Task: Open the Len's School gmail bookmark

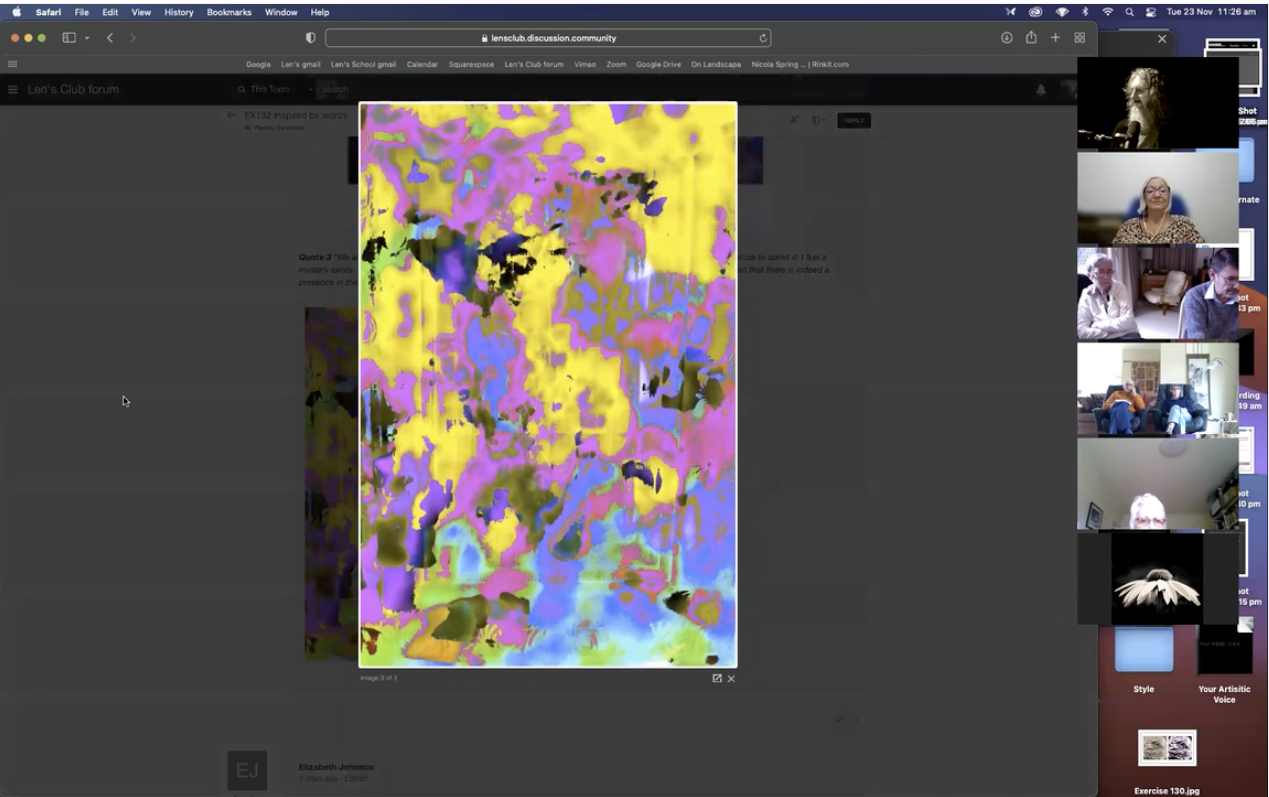Action: [363, 64]
